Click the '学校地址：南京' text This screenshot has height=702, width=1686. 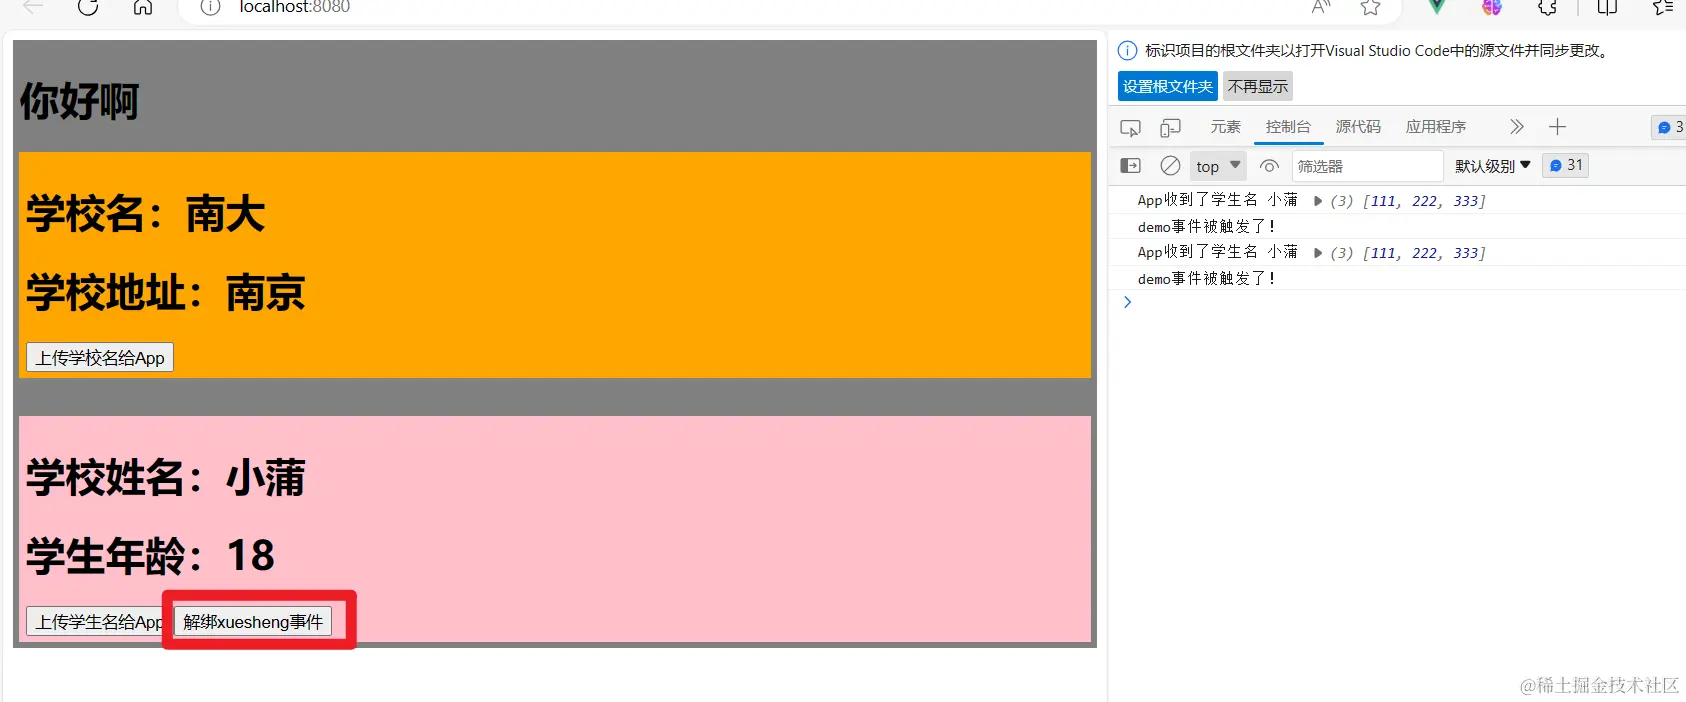pyautogui.click(x=166, y=293)
